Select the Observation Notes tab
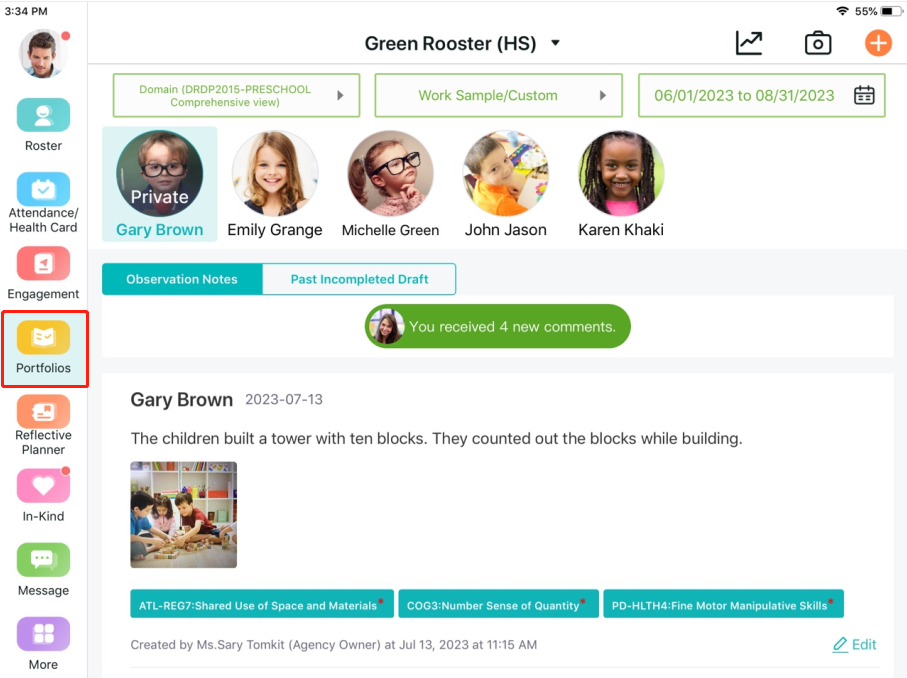 click(182, 279)
